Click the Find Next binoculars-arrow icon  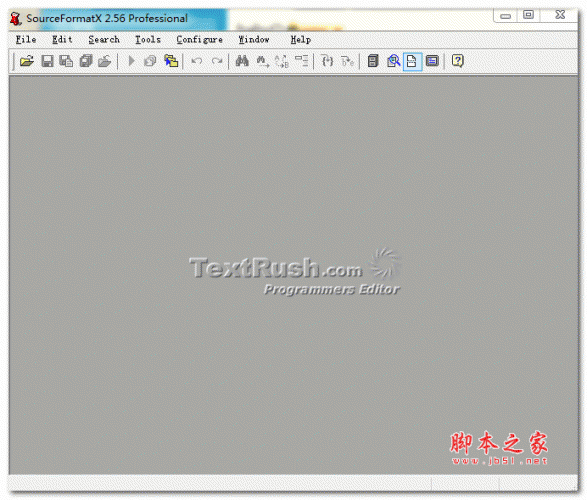point(262,61)
